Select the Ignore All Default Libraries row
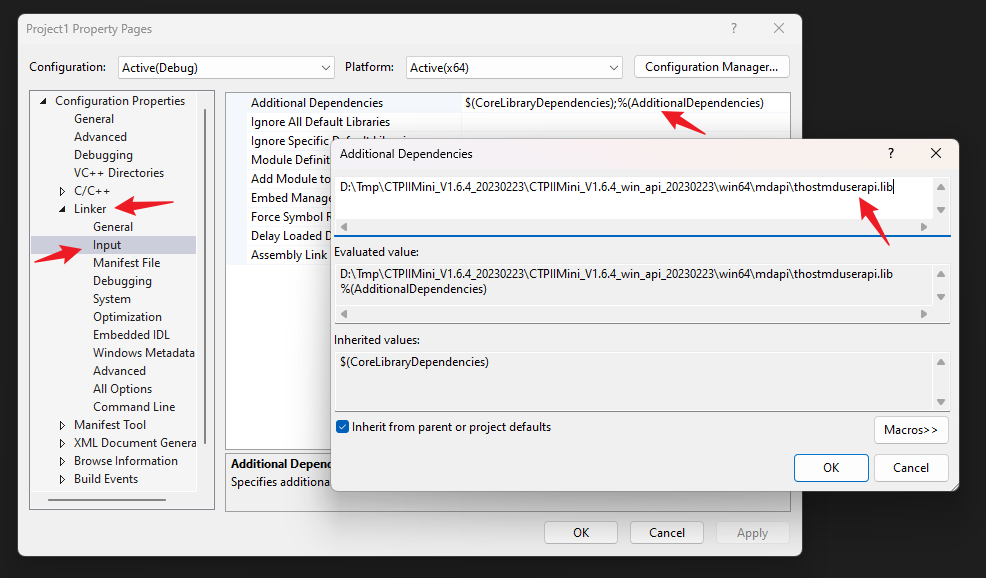This screenshot has width=986, height=578. coord(320,122)
